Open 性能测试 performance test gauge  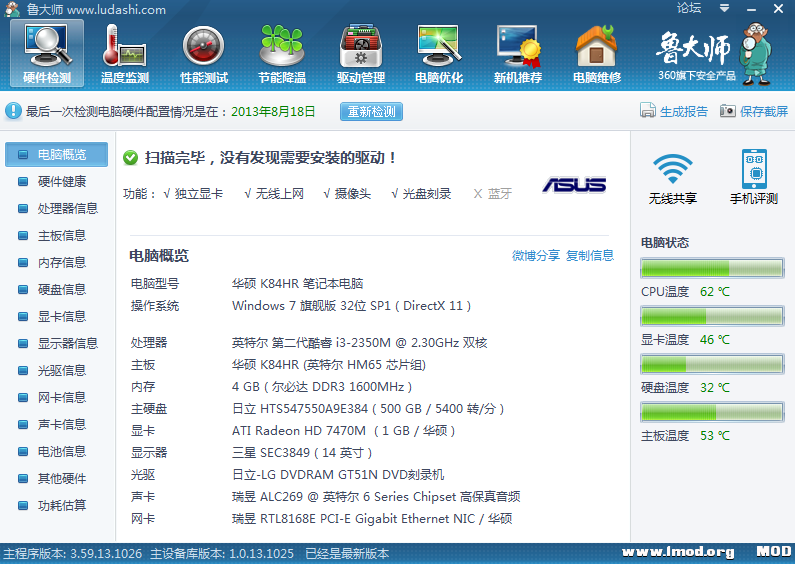tap(204, 53)
